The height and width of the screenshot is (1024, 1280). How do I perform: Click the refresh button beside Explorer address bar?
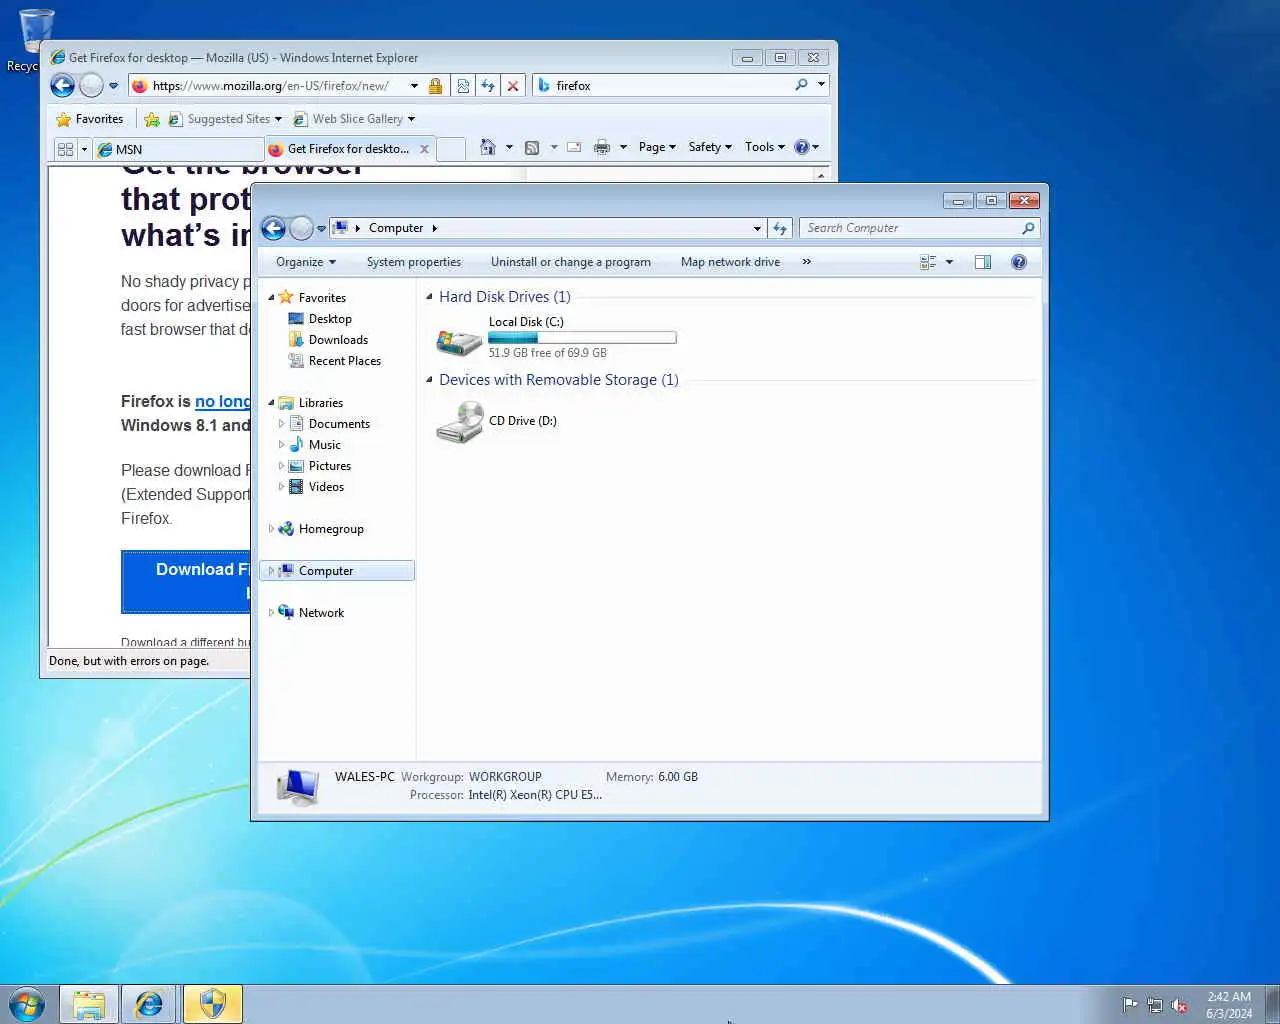tap(780, 228)
